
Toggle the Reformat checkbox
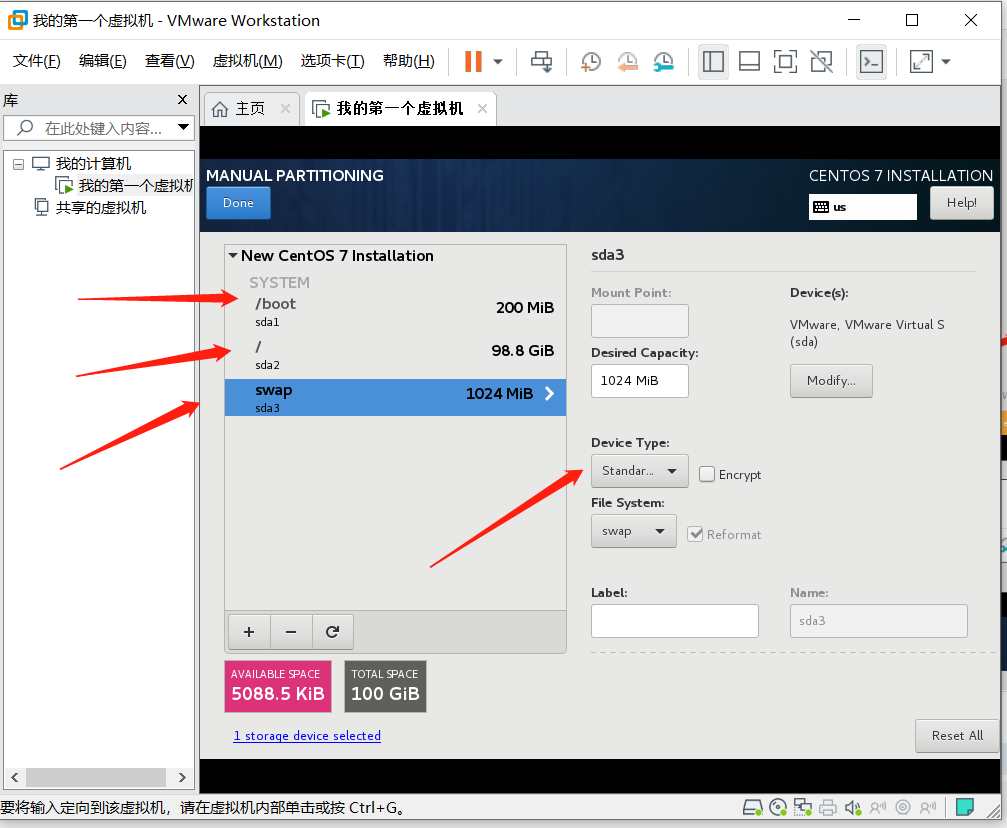coord(695,534)
